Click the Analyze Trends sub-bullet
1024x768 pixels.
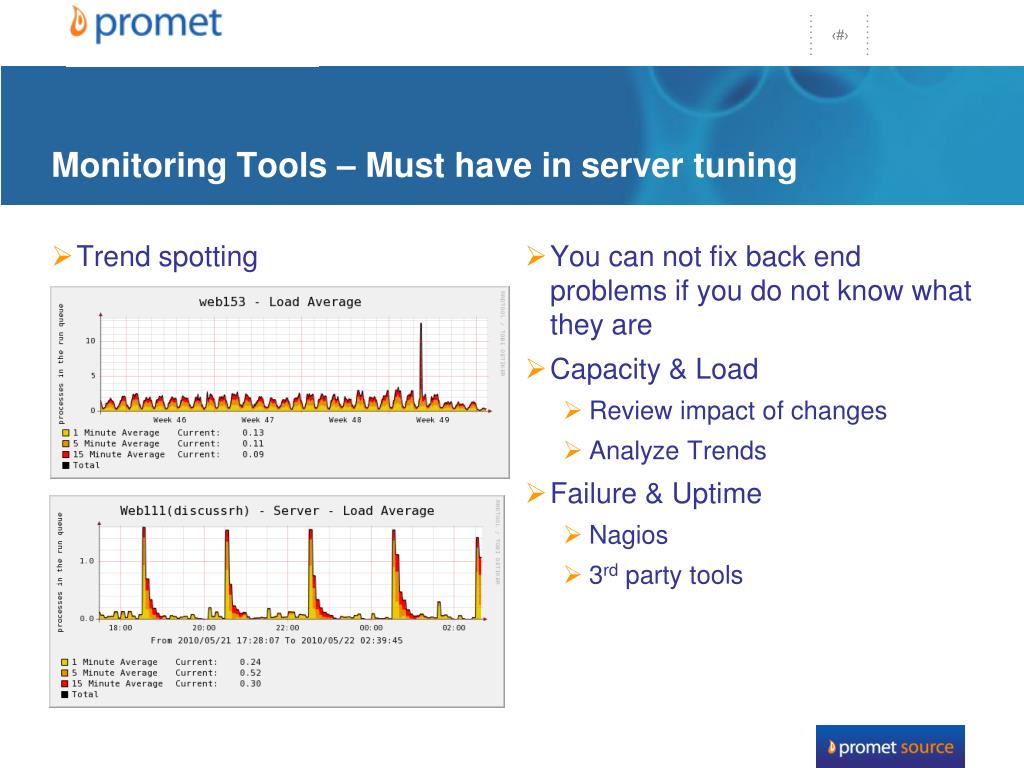click(678, 451)
